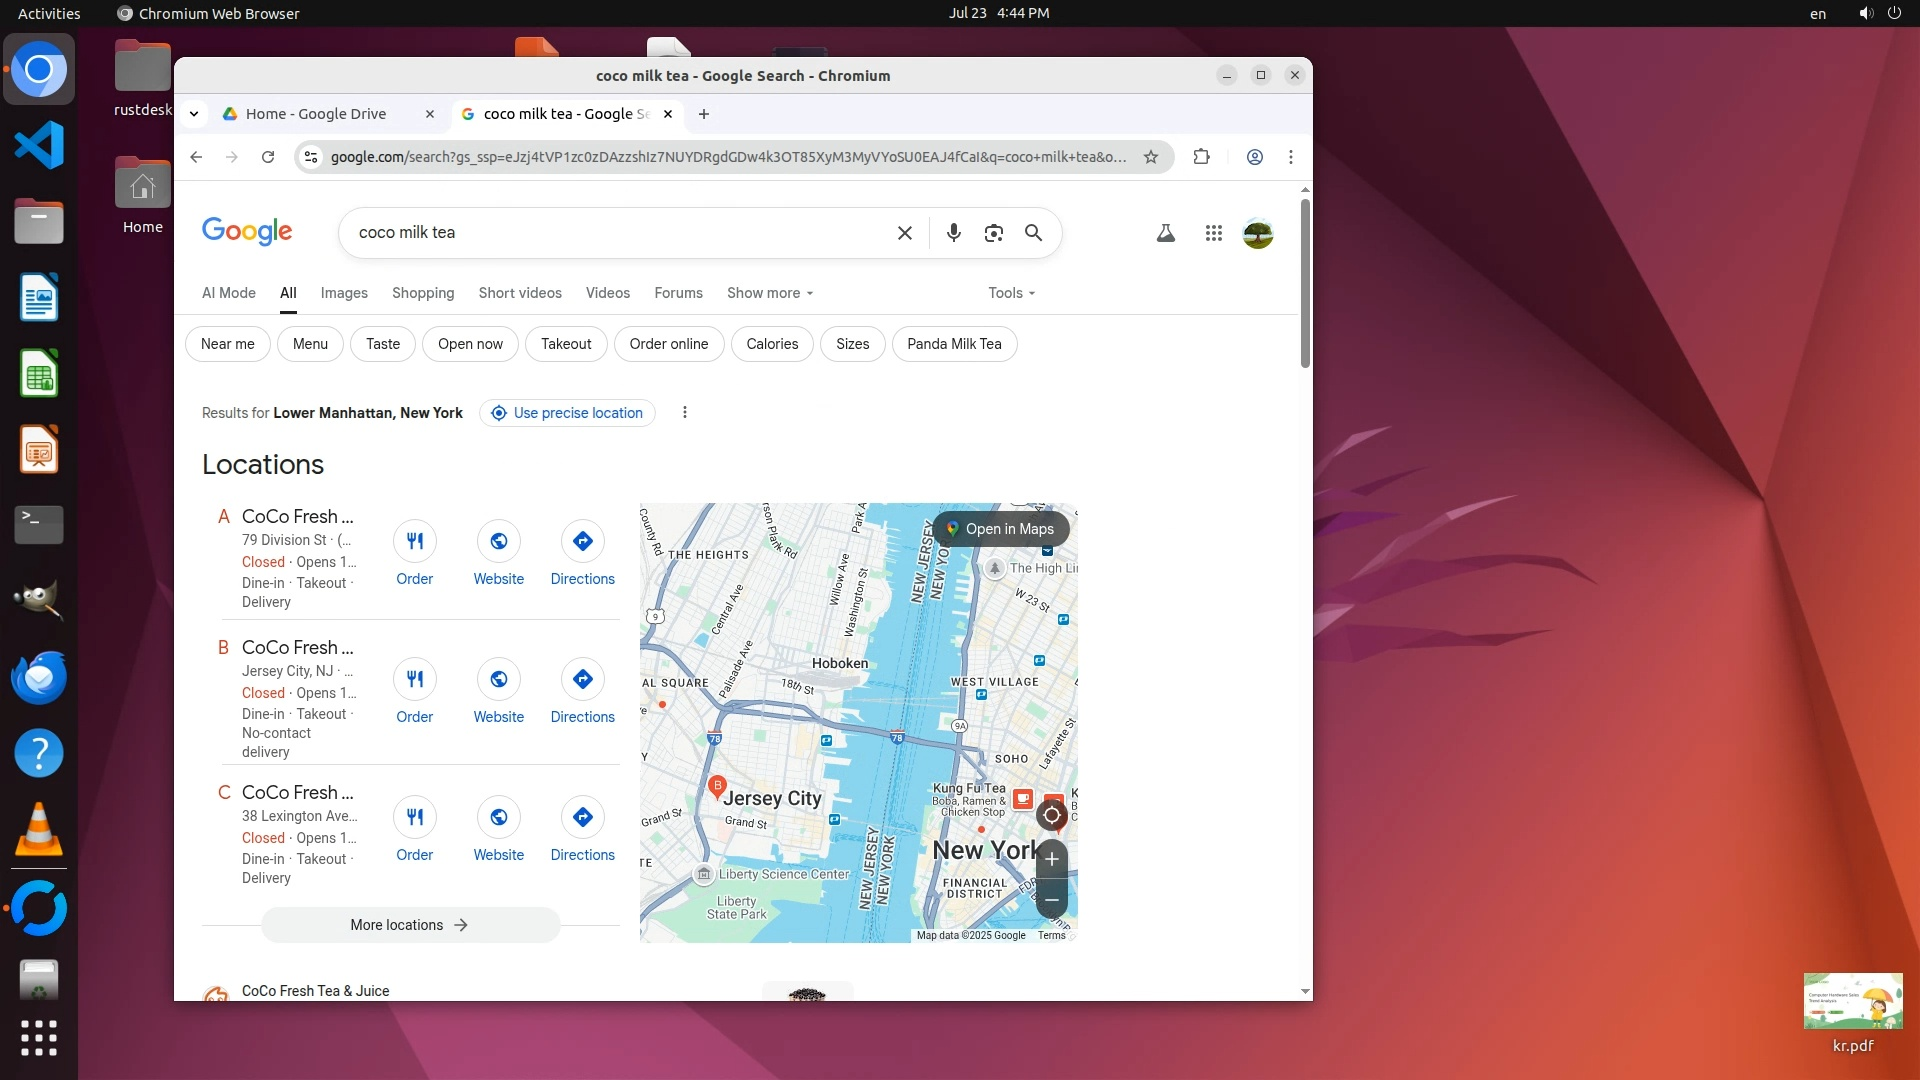The image size is (1920, 1080).
Task: Expand the tab search chevron
Action: point(194,114)
